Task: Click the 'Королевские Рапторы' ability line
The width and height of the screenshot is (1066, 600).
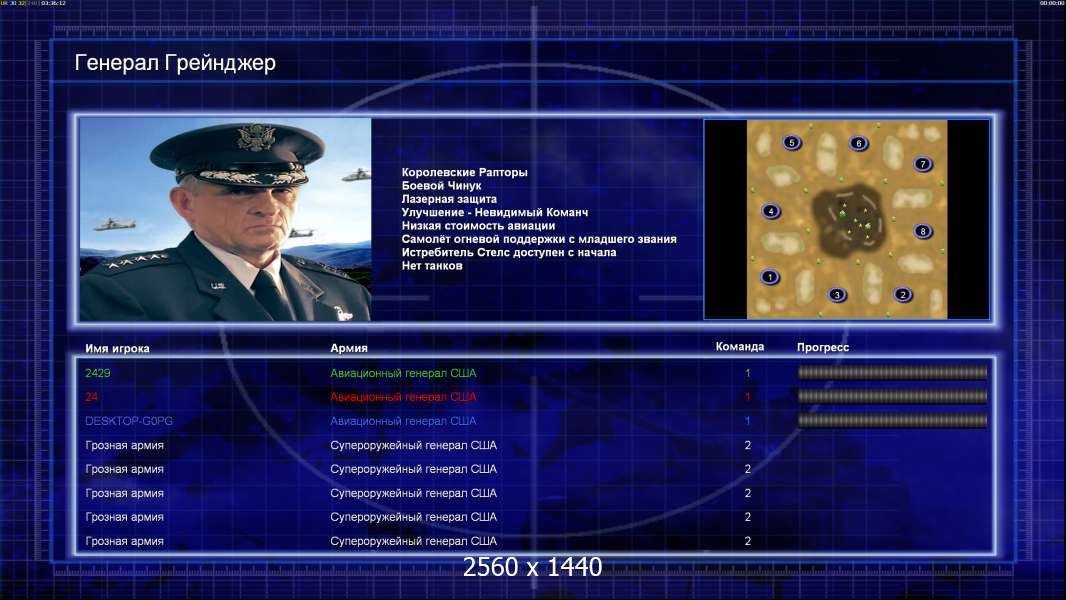Action: (464, 173)
